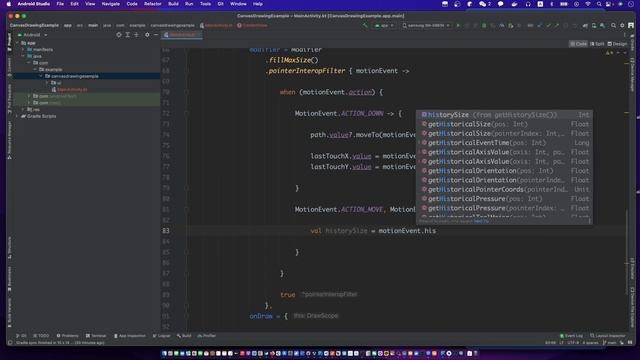Open the Build menu

173,4
